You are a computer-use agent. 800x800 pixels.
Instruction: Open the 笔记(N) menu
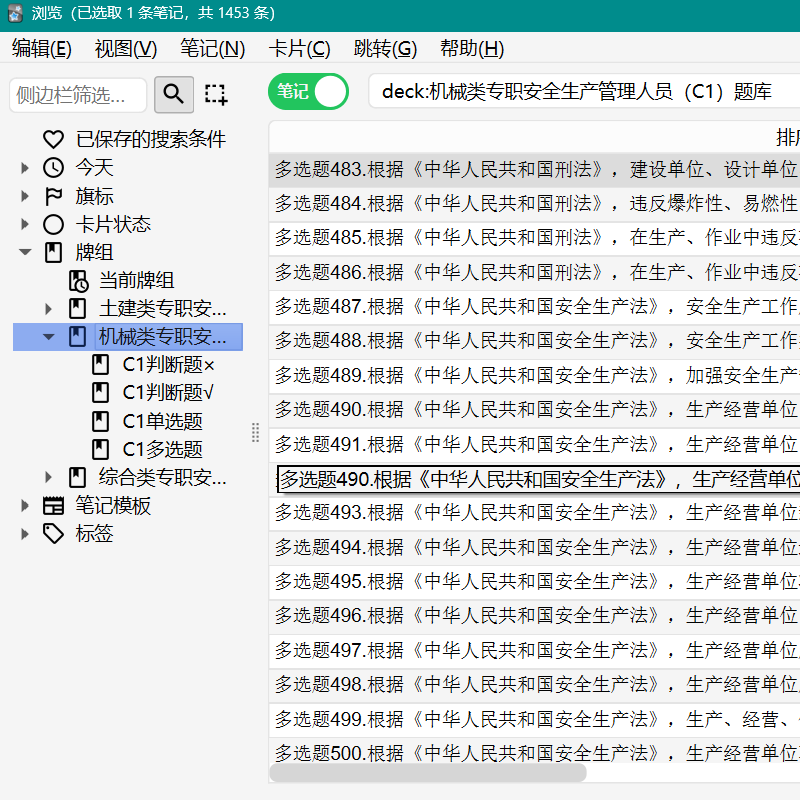coord(213,48)
